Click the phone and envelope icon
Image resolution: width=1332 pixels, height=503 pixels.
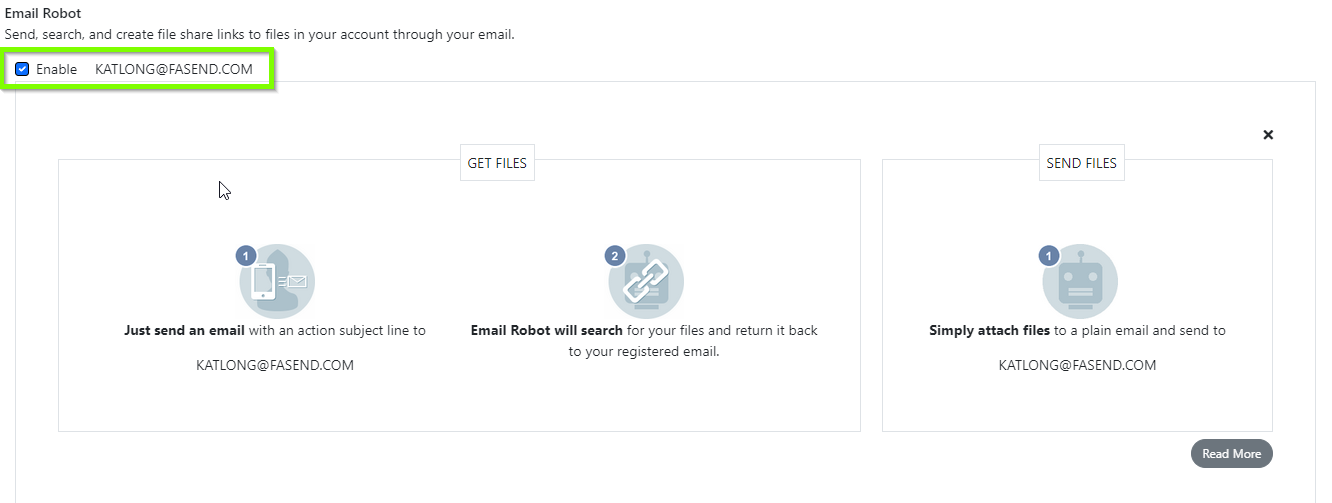point(277,281)
